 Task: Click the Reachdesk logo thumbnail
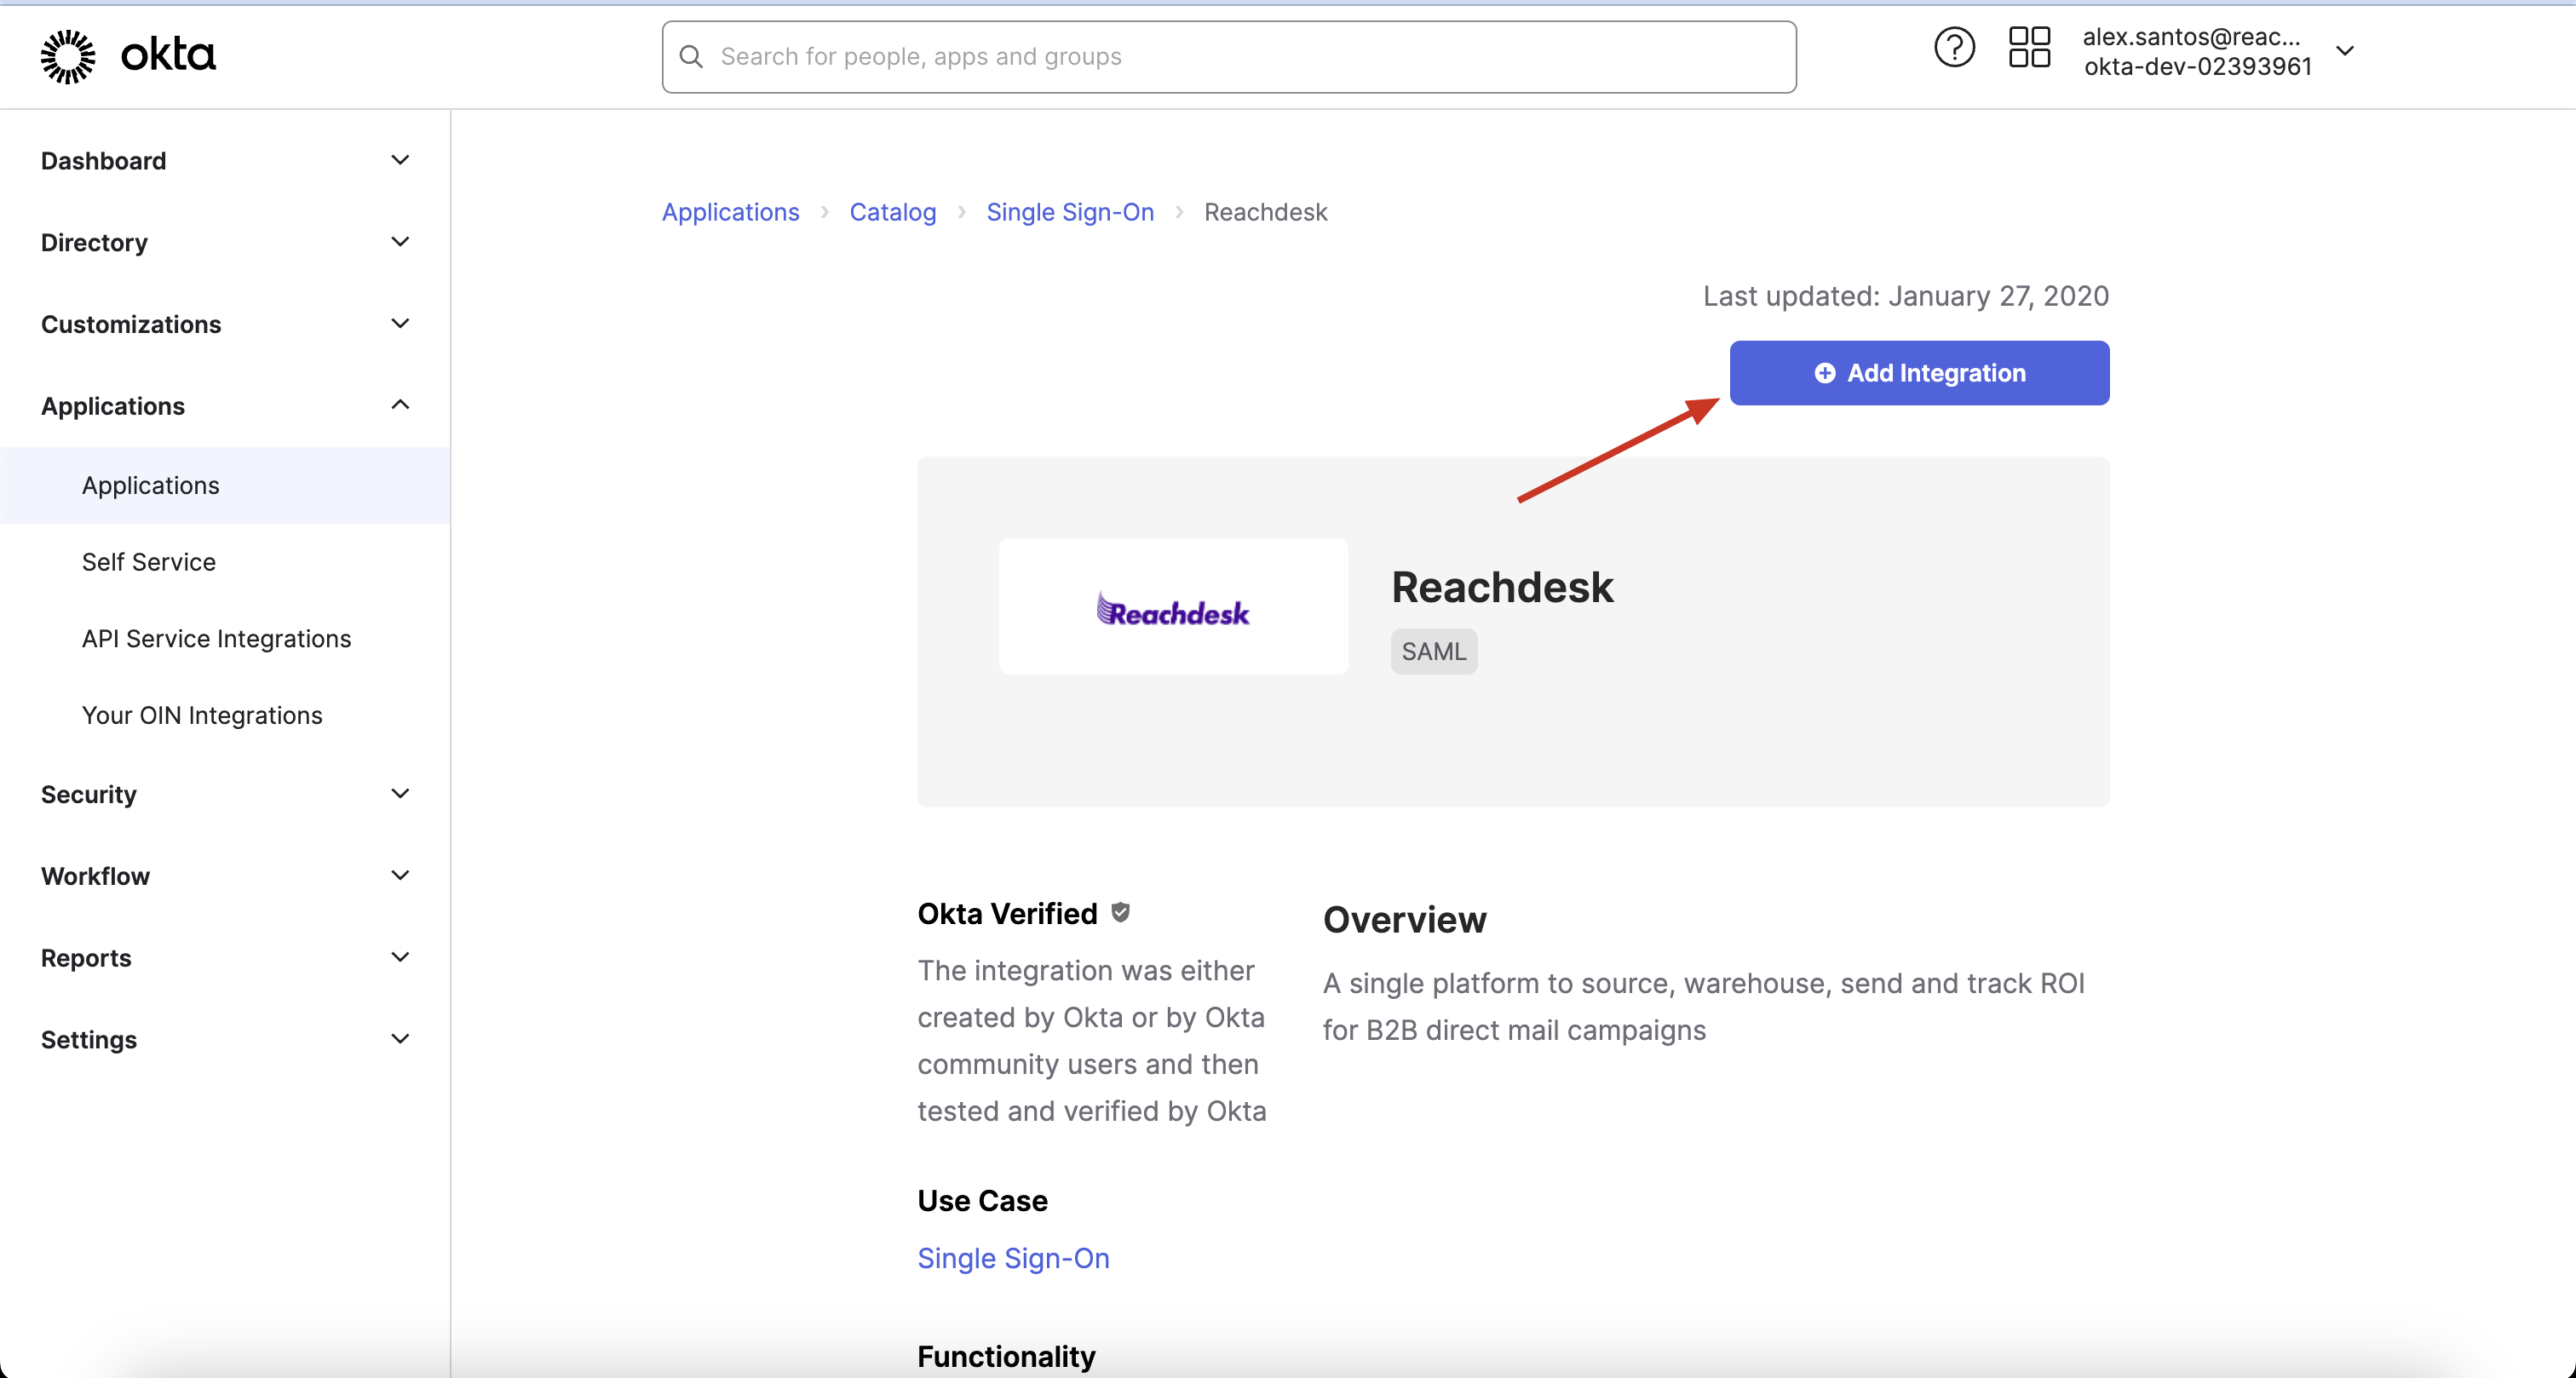click(x=1173, y=607)
